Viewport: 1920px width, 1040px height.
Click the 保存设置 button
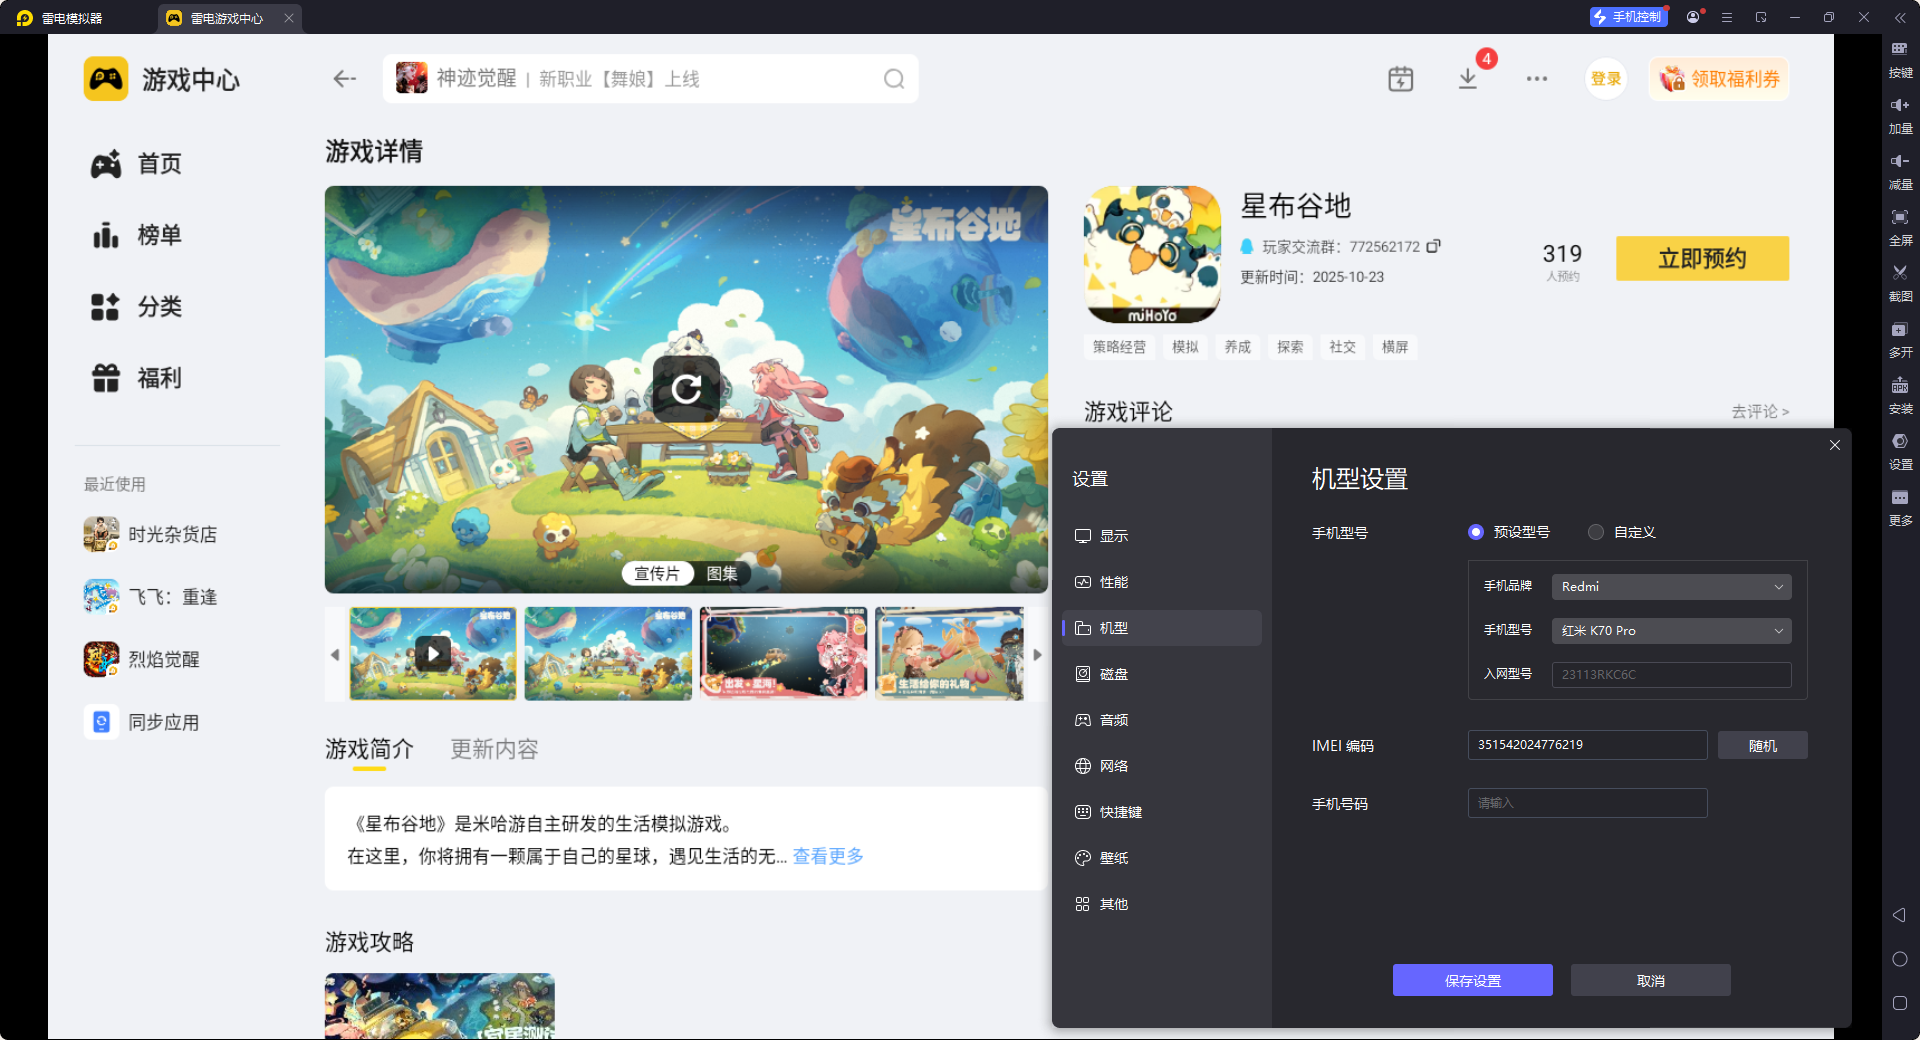click(x=1473, y=980)
